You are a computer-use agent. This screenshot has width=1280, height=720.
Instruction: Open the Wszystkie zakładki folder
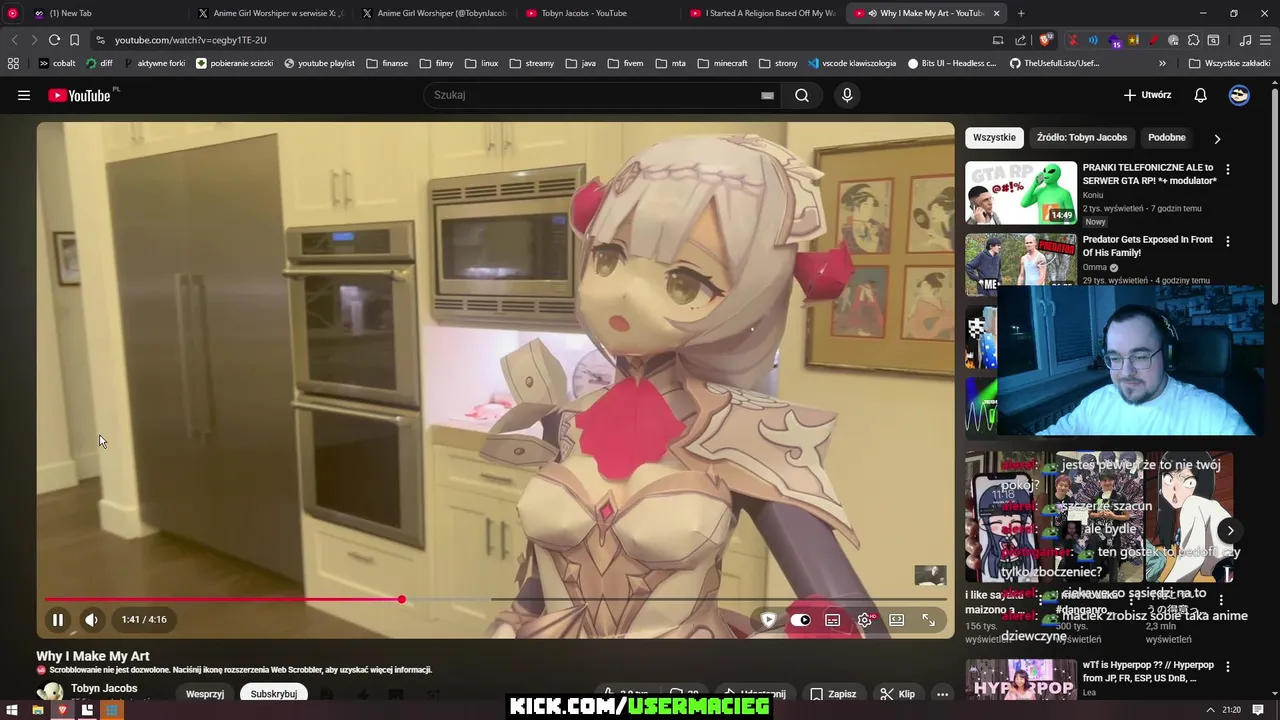point(1229,63)
